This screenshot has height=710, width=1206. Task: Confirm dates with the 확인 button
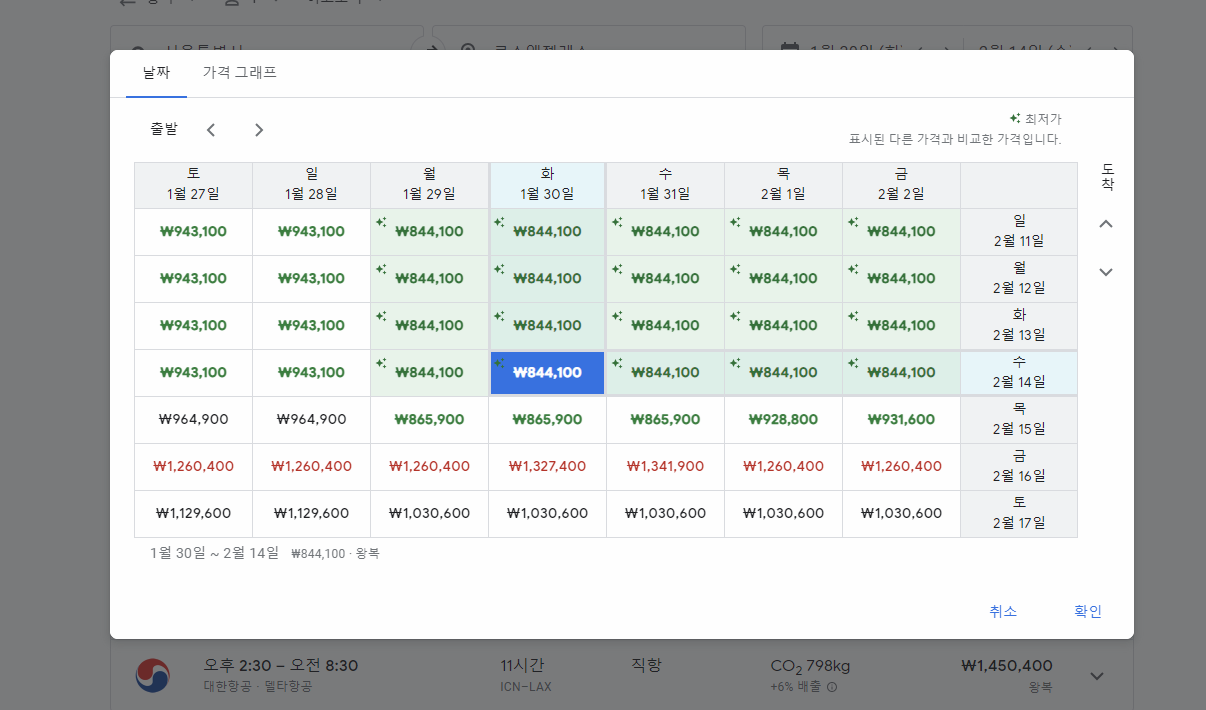click(1087, 611)
